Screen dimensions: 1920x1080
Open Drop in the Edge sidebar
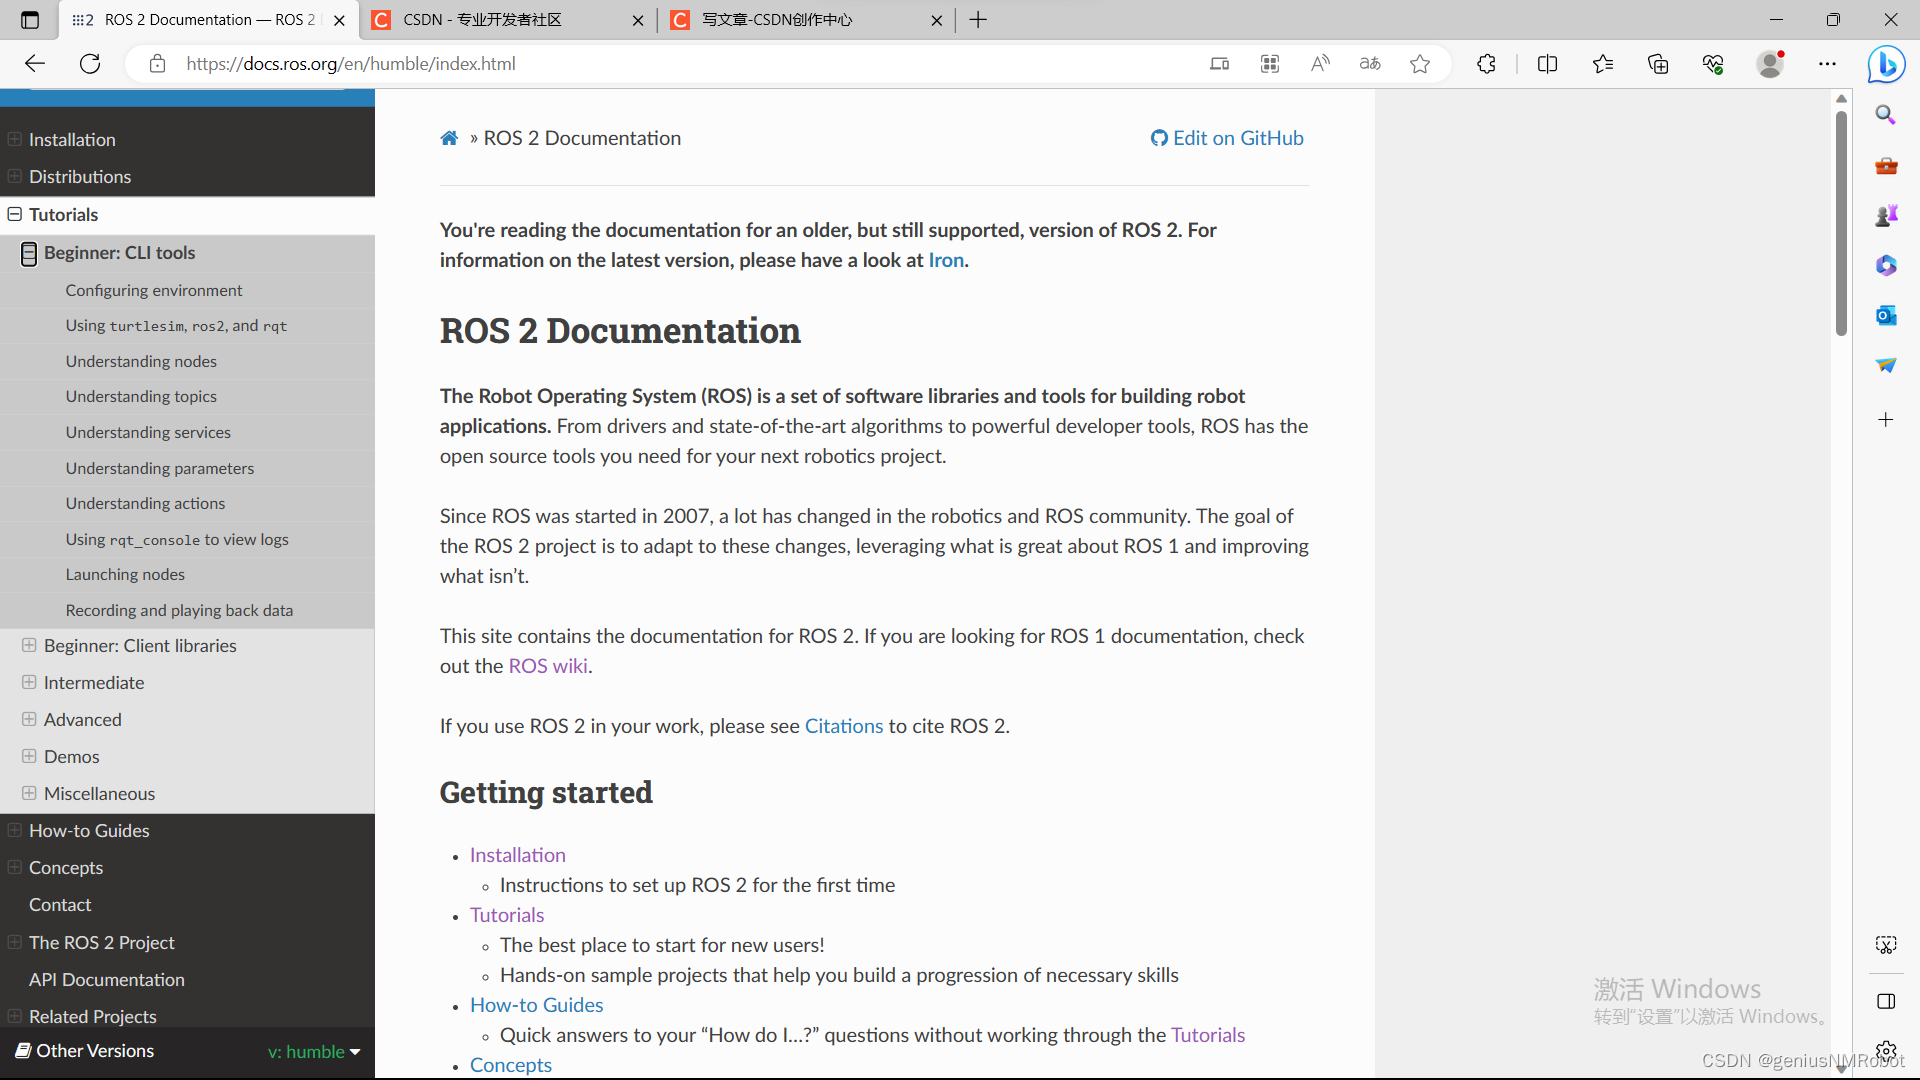pos(1886,364)
